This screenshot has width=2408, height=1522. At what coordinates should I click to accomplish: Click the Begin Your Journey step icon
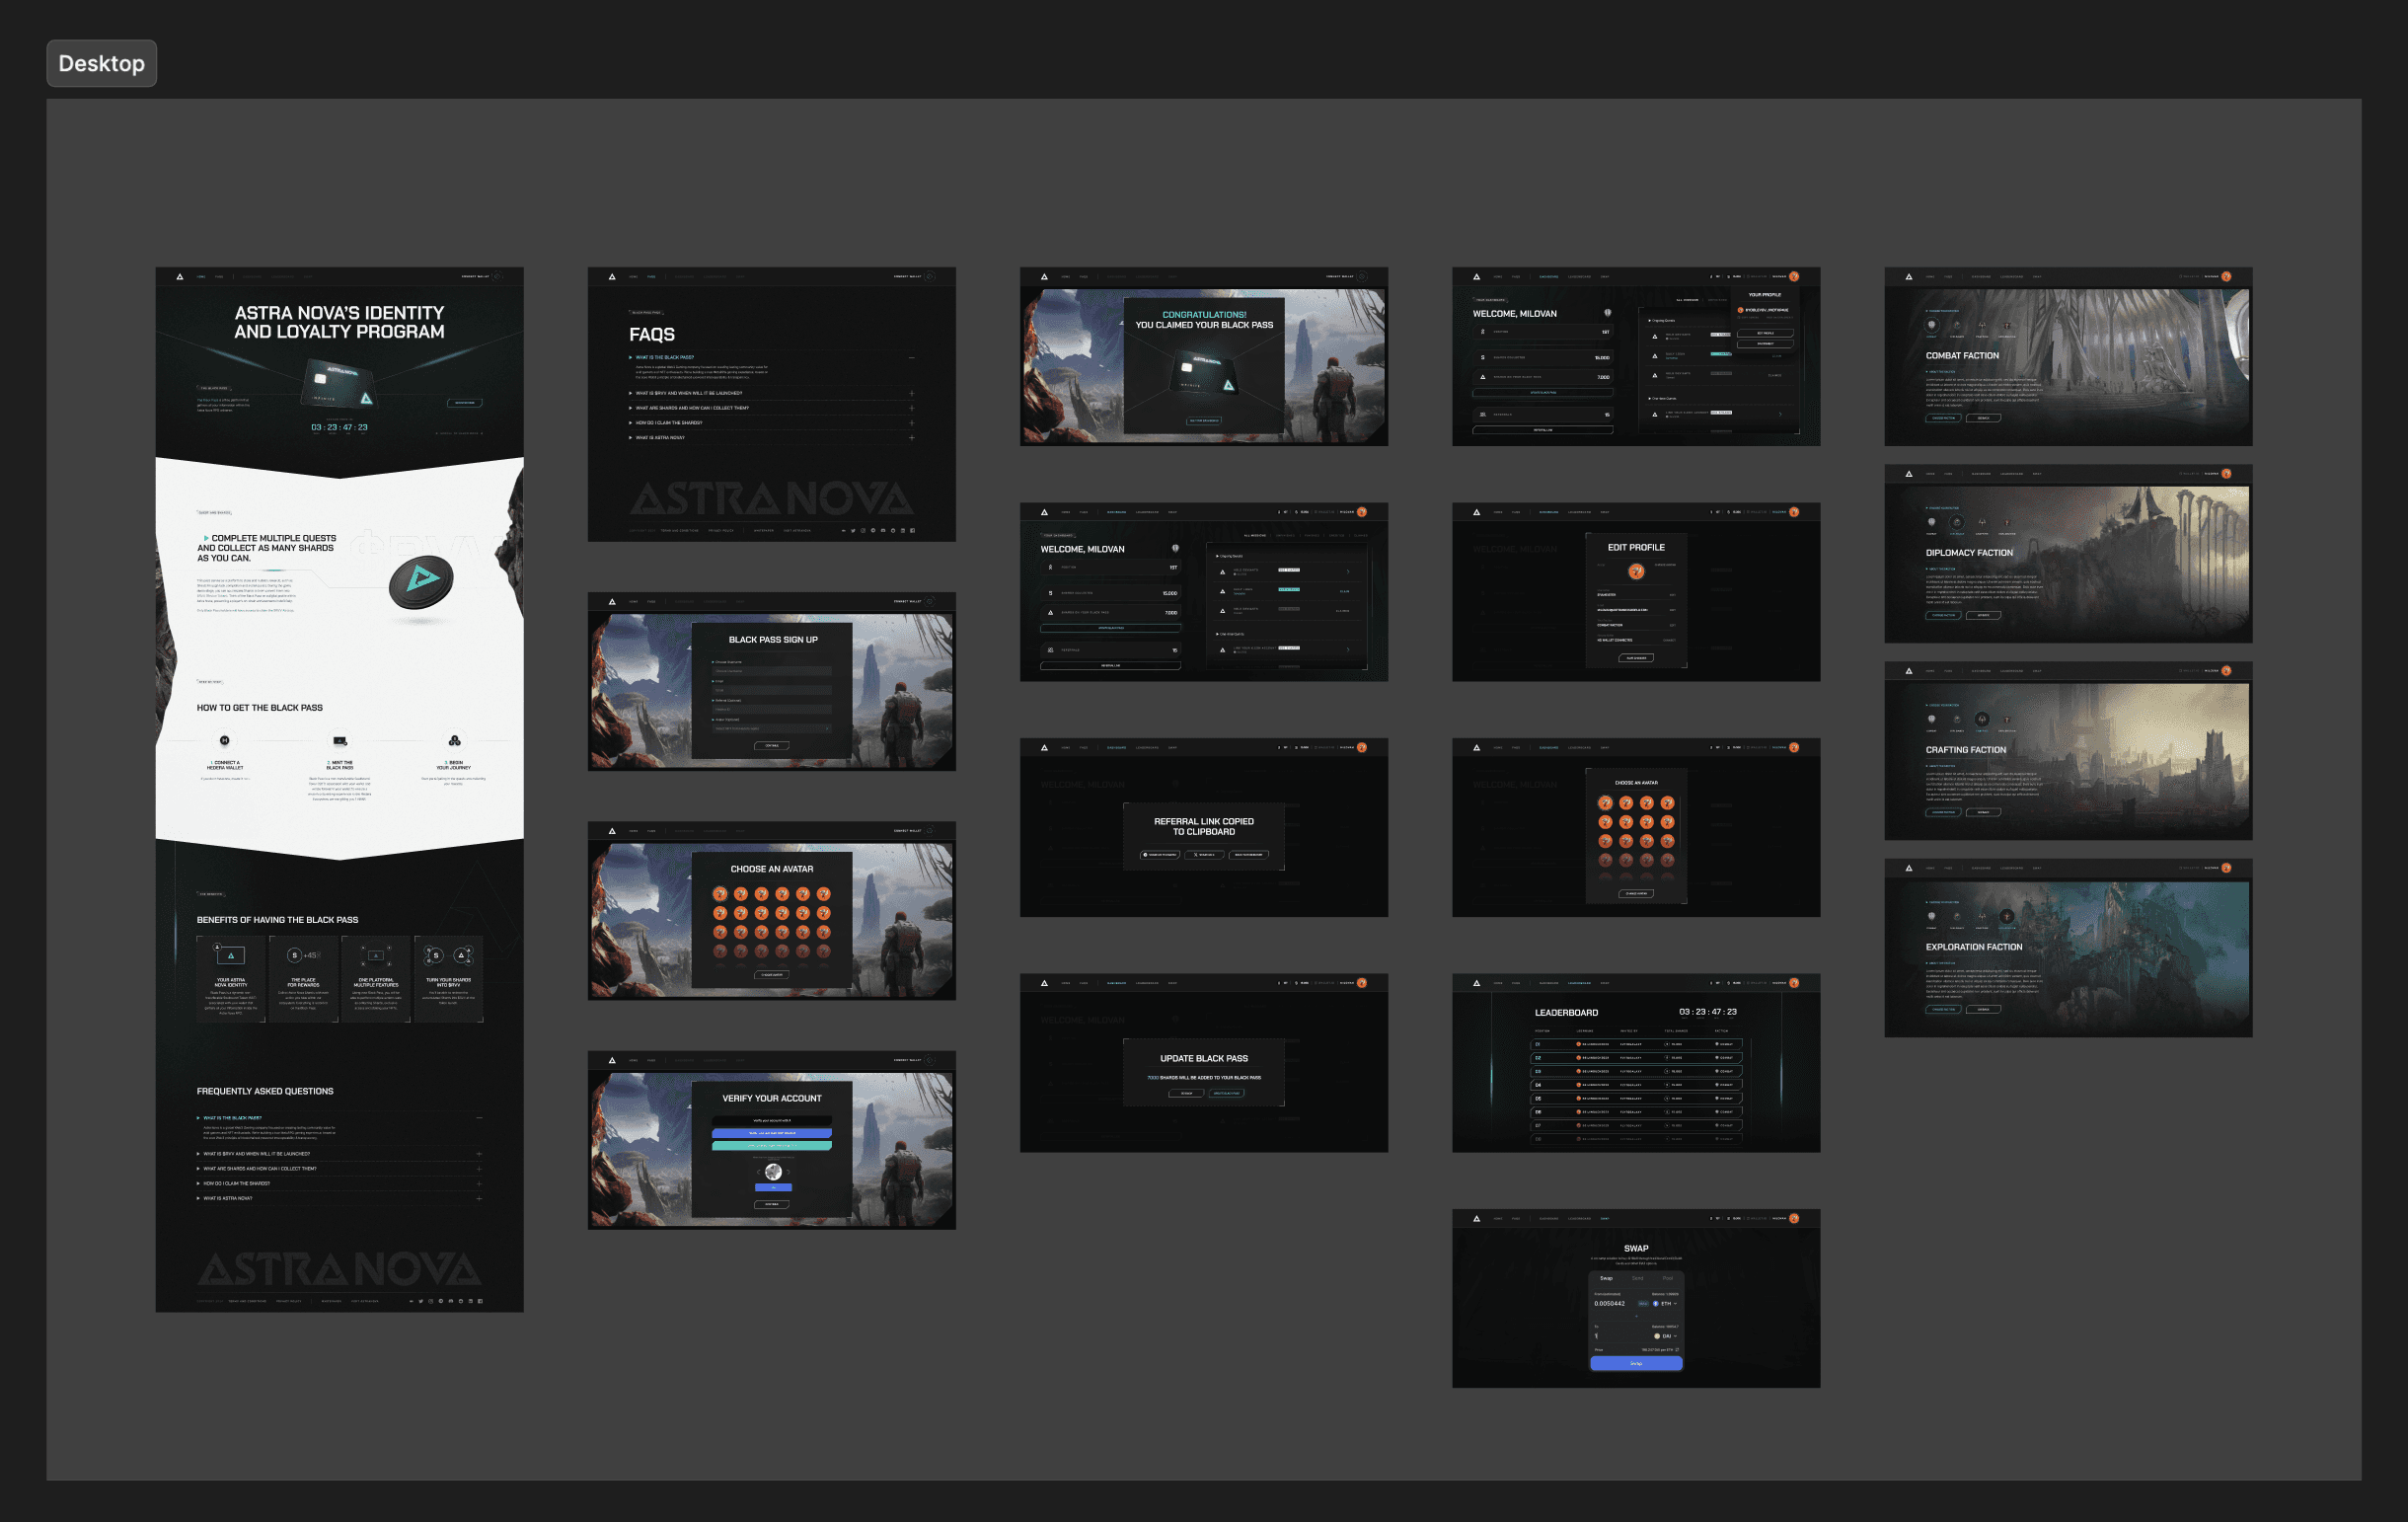(x=454, y=740)
